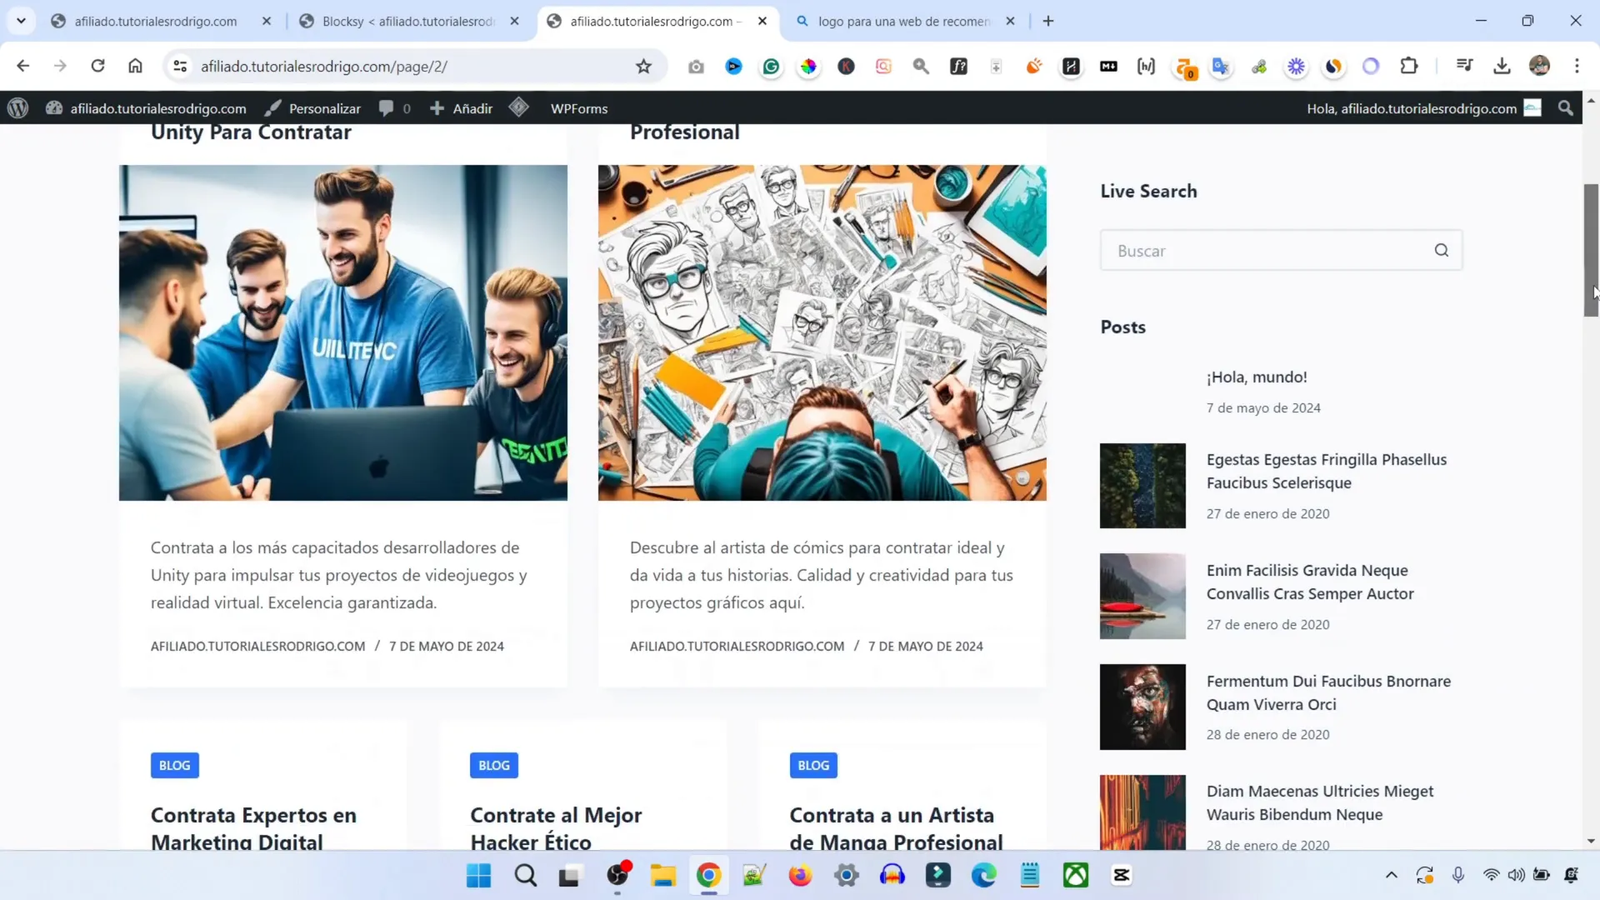Click the search icon in the Buscar field
Image resolution: width=1600 pixels, height=900 pixels.
point(1440,250)
